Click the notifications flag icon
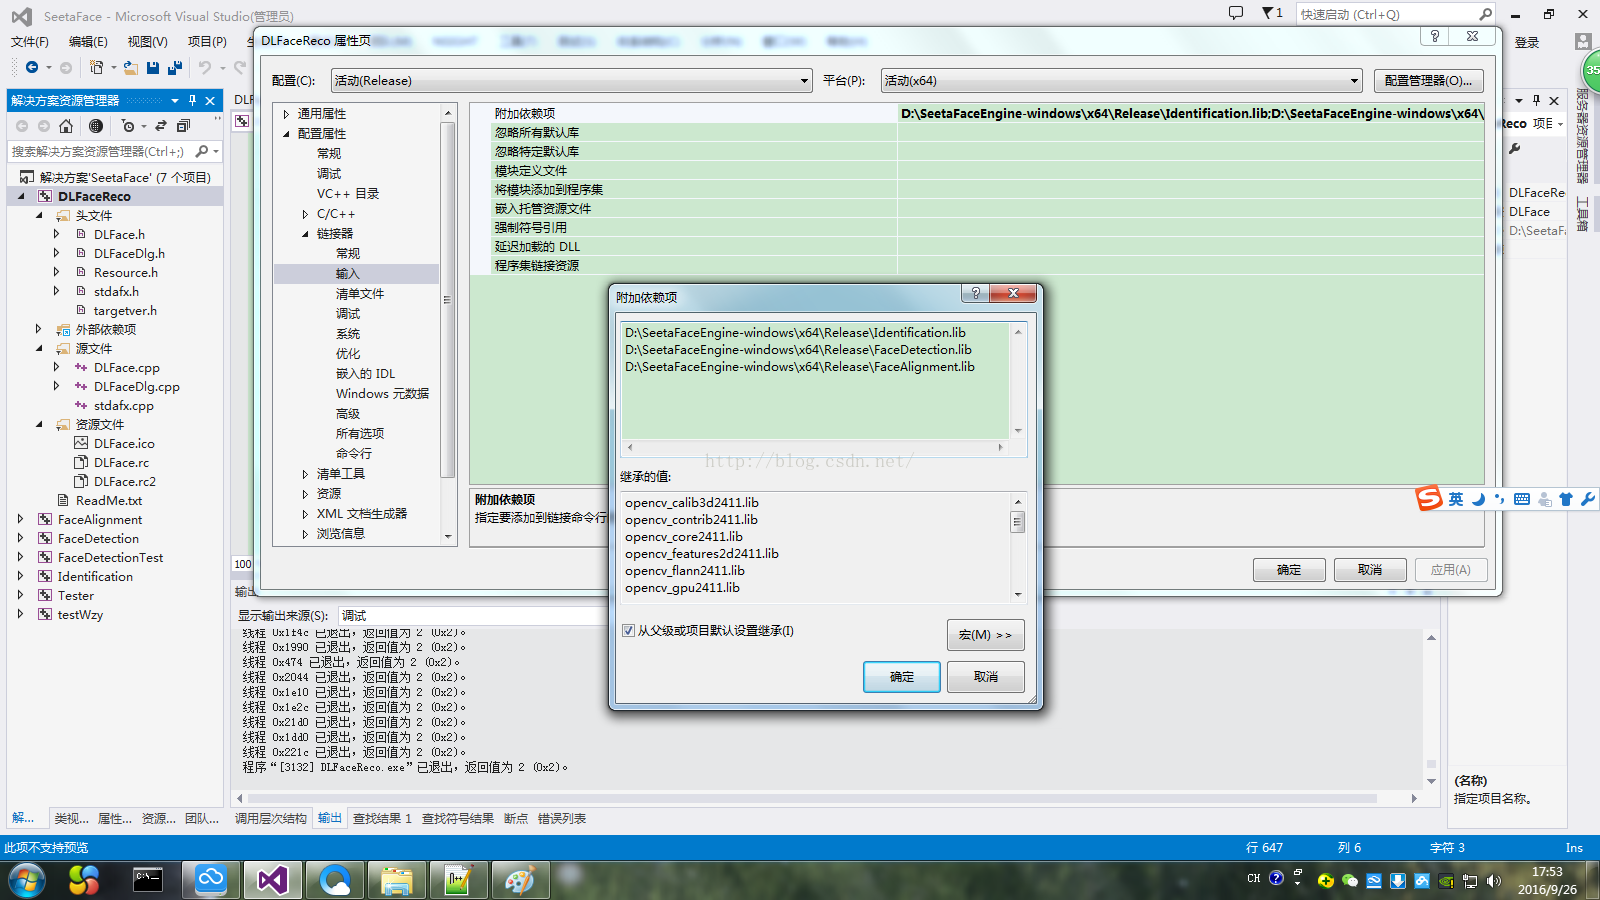Screen dimensions: 1600x900 point(1268,13)
